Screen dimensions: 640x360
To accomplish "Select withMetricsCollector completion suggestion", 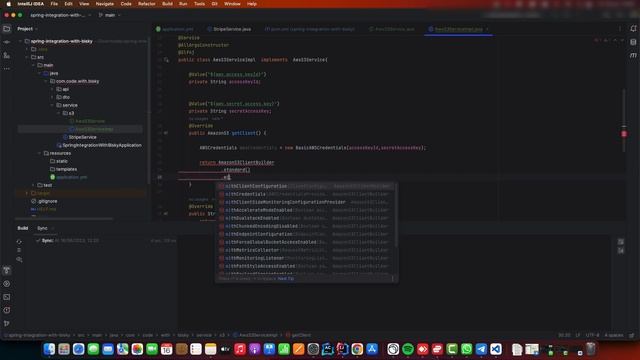I will click(x=304, y=250).
